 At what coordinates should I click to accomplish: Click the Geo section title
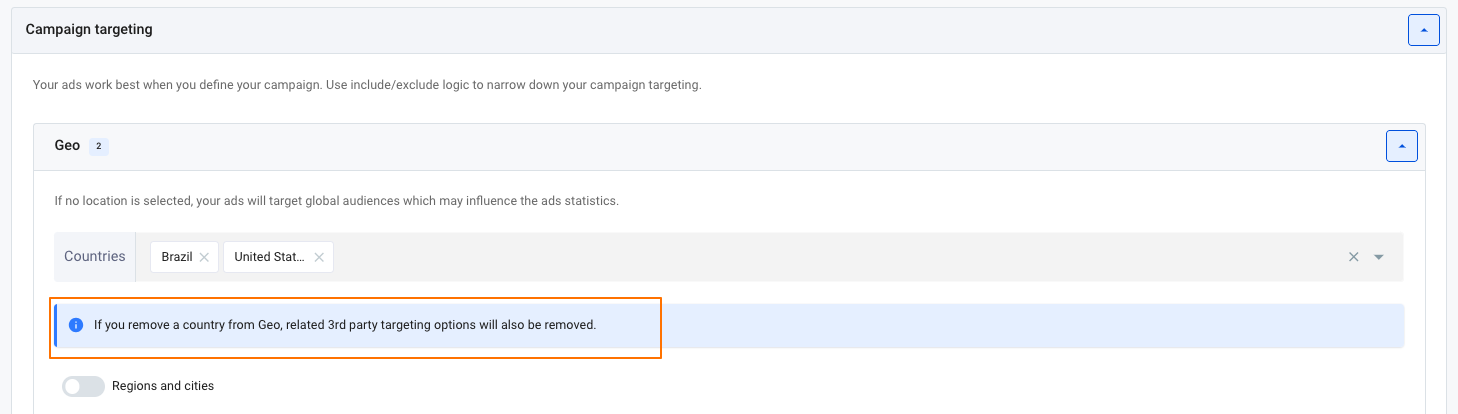67,145
